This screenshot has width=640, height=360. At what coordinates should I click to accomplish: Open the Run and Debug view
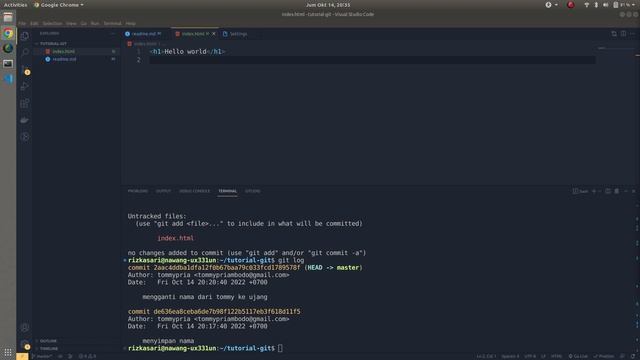[25, 87]
